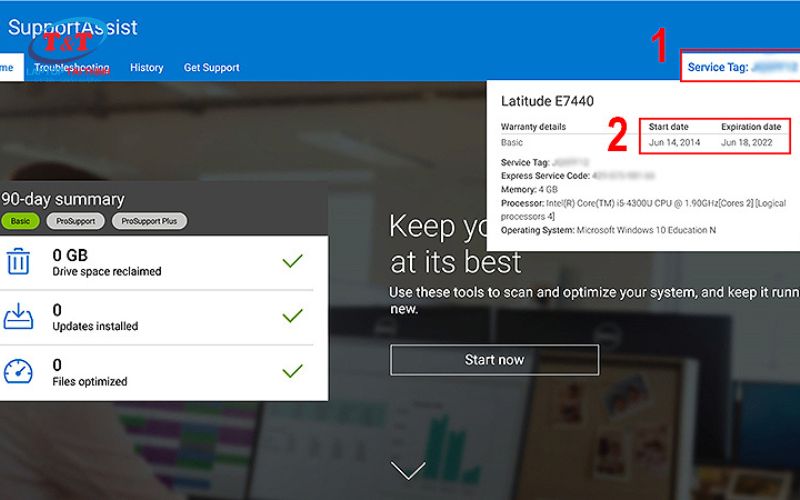Click the Express Service Code line

(x=578, y=176)
